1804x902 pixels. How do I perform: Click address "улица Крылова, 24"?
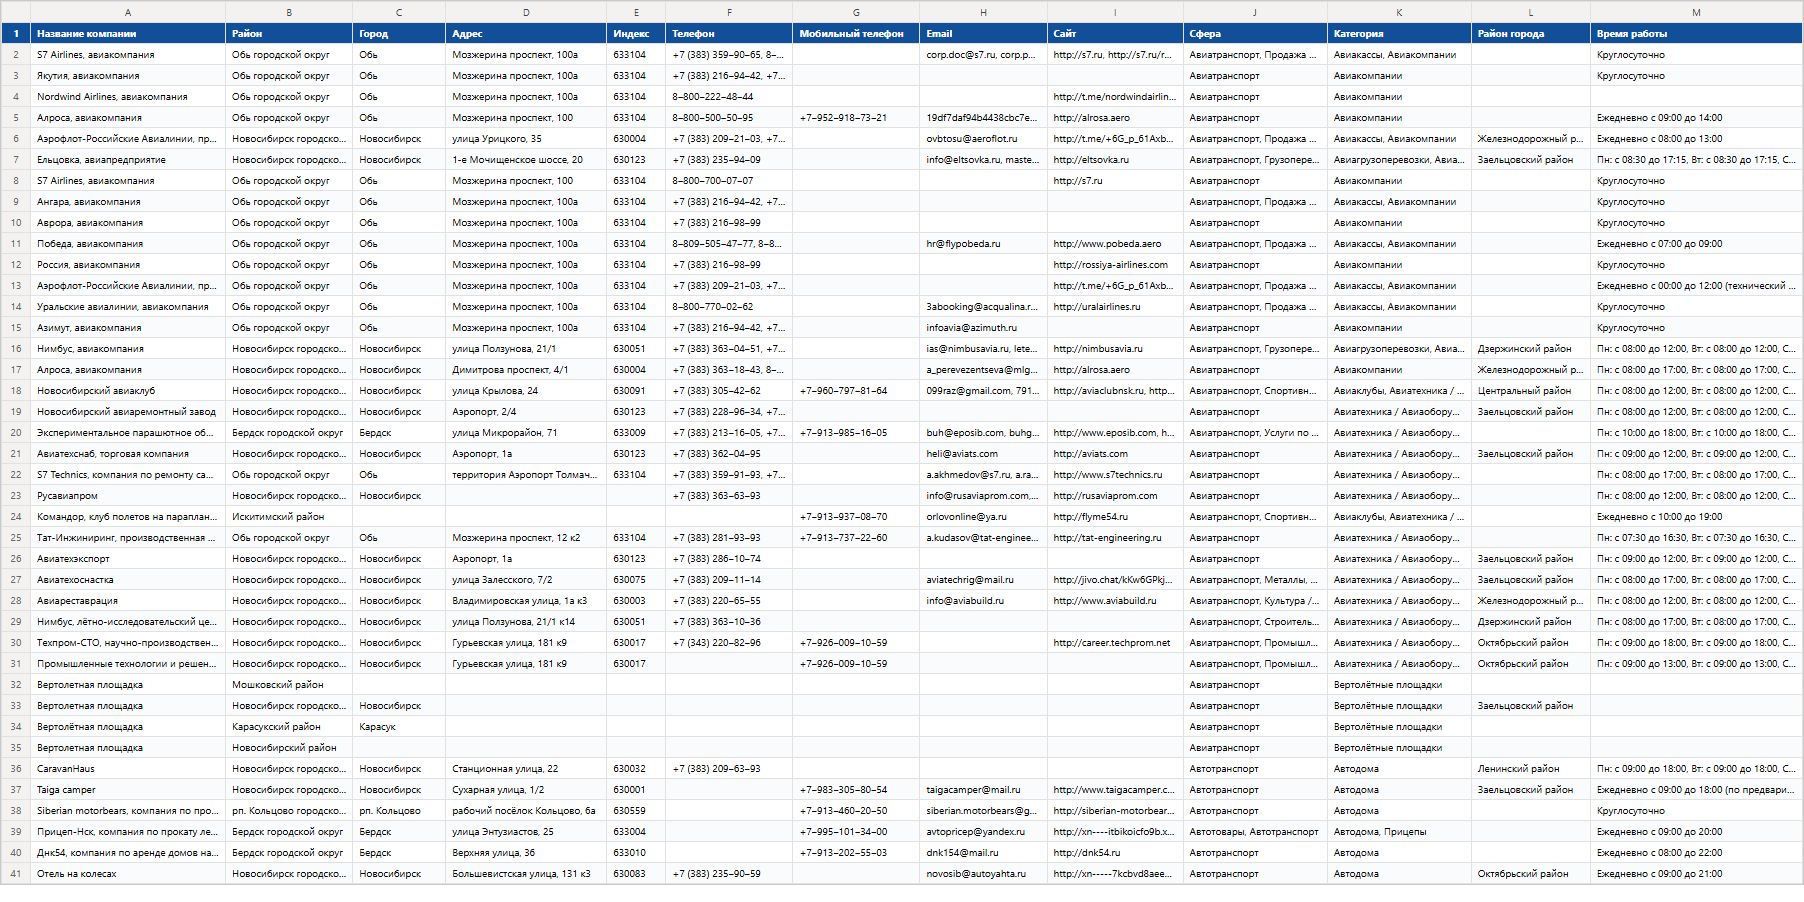coord(526,391)
